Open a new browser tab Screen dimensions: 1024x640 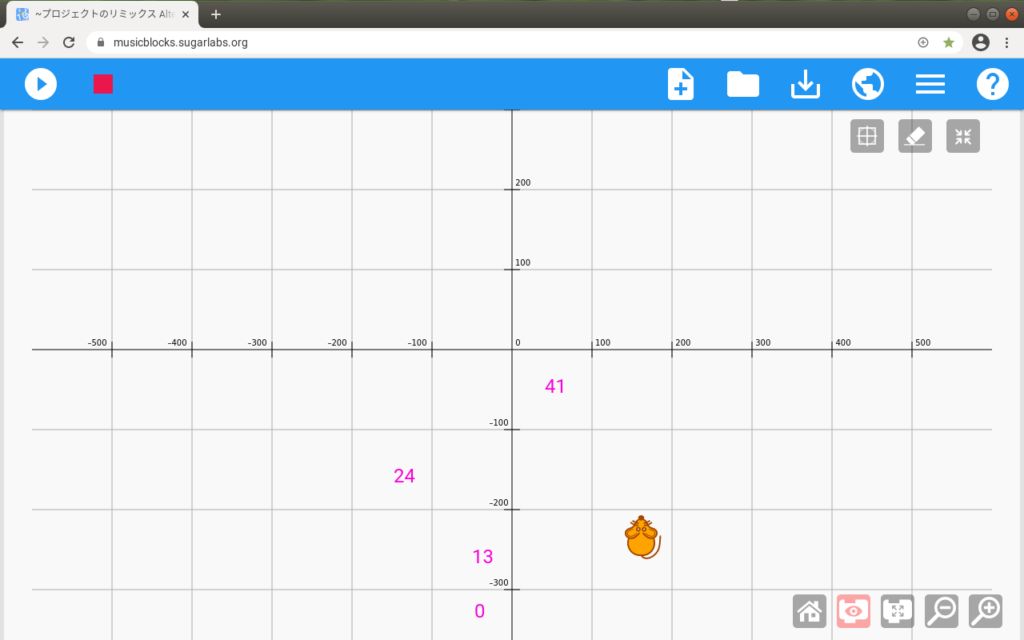tap(216, 14)
